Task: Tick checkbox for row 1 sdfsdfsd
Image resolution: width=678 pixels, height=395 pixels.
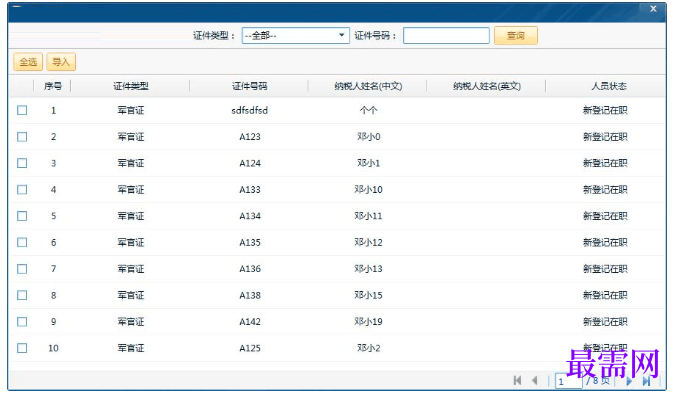Action: point(22,110)
